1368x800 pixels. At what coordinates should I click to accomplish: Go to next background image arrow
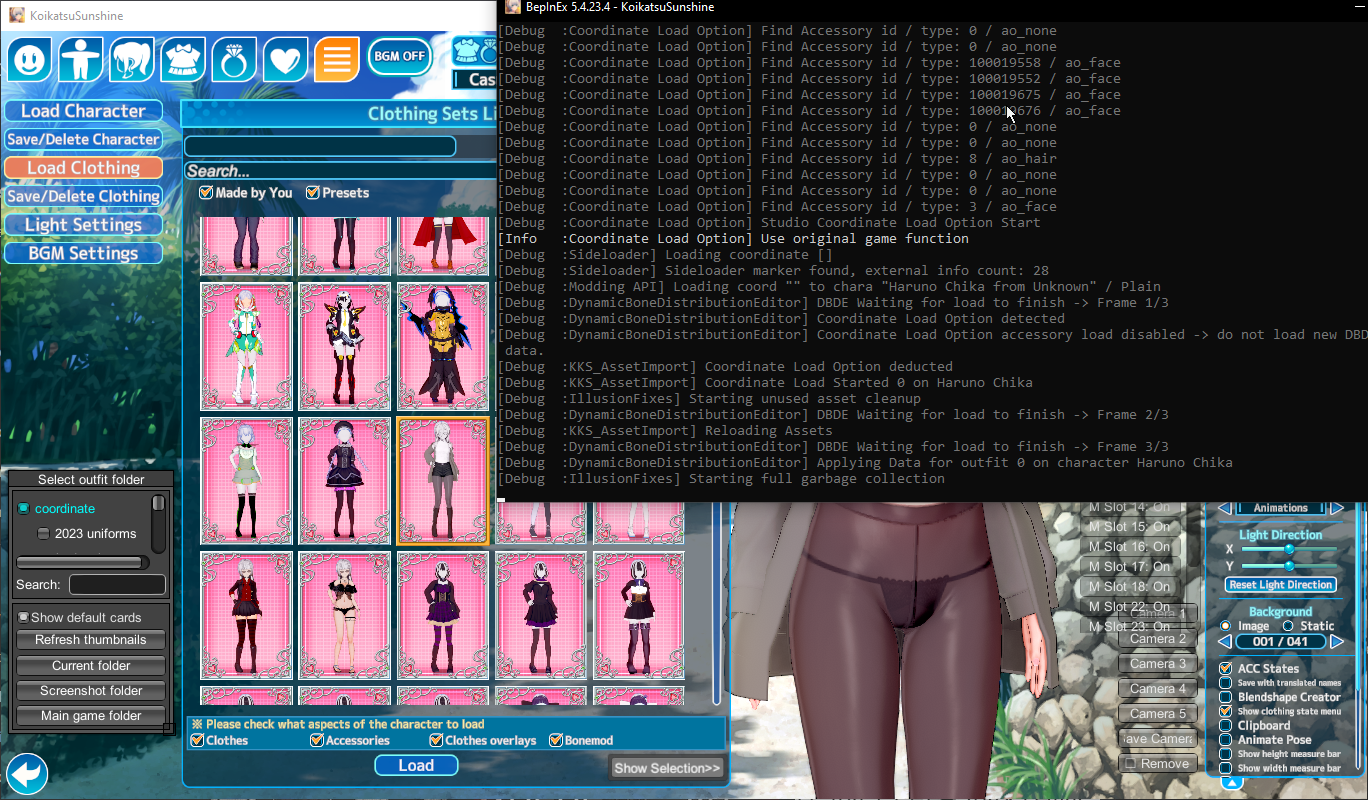1337,641
